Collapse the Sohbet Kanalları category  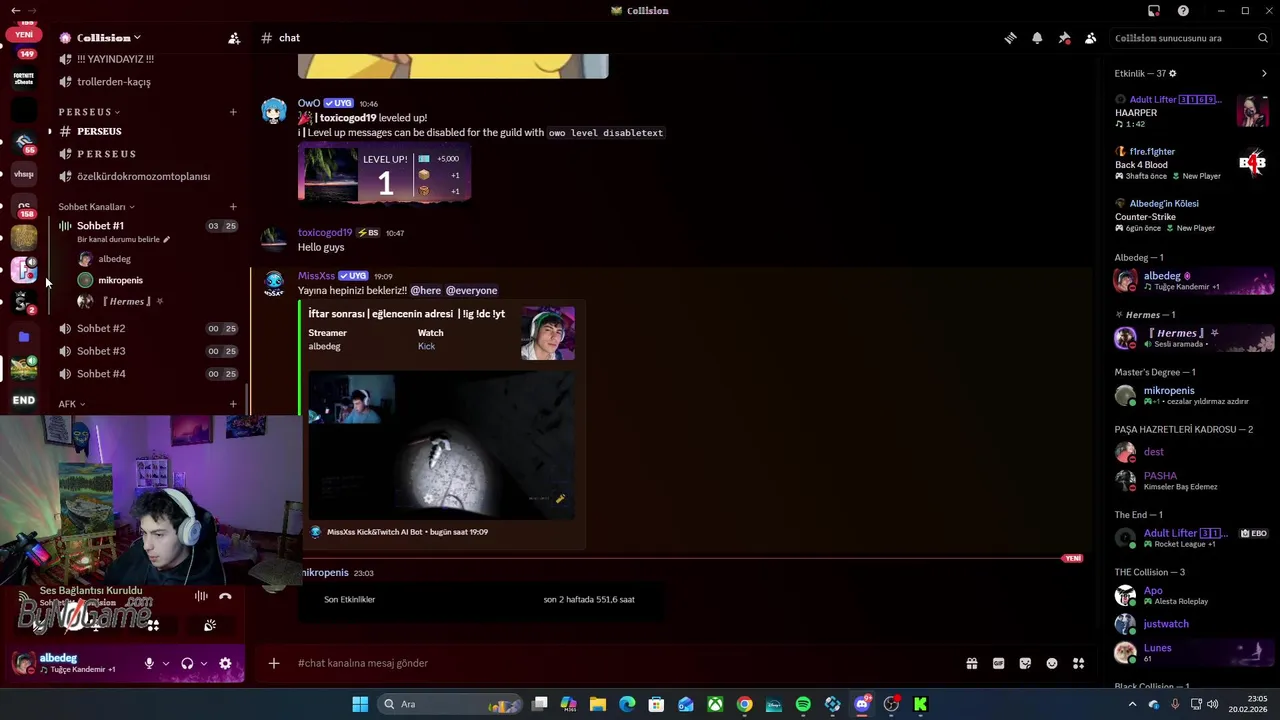point(96,207)
